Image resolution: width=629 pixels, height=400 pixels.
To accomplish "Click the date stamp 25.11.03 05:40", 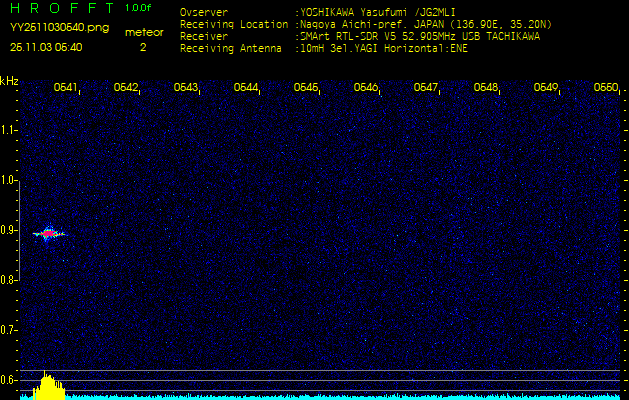I will pyautogui.click(x=46, y=47).
